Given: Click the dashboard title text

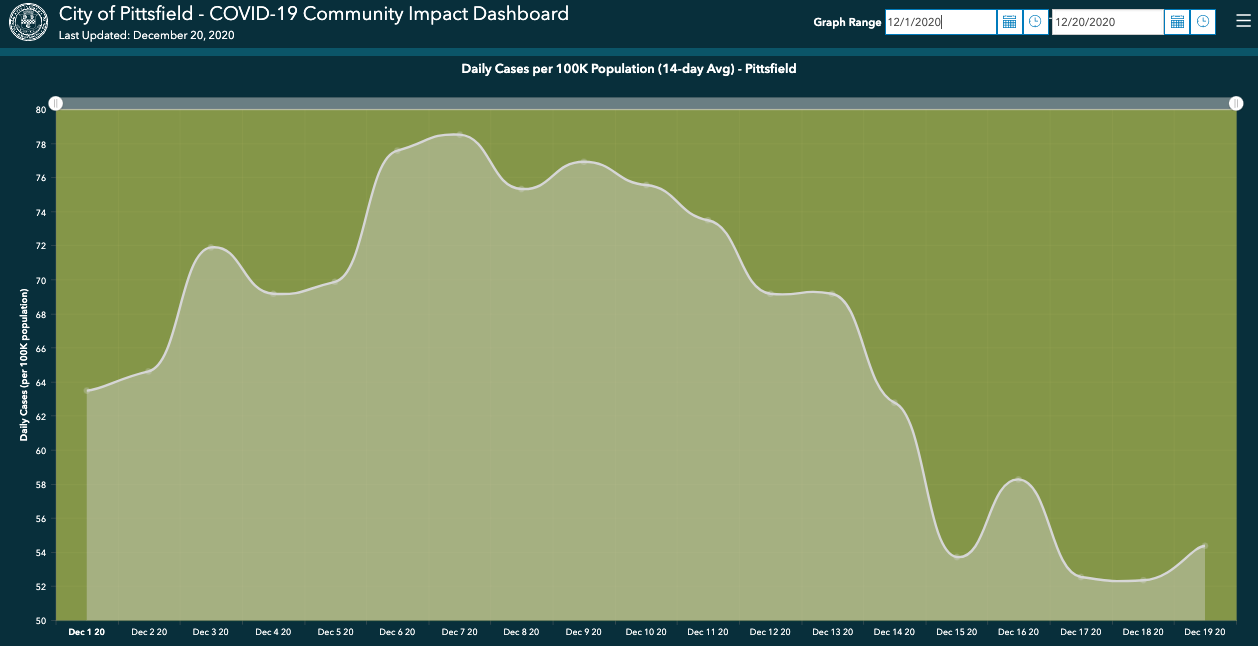Looking at the screenshot, I should (x=314, y=14).
